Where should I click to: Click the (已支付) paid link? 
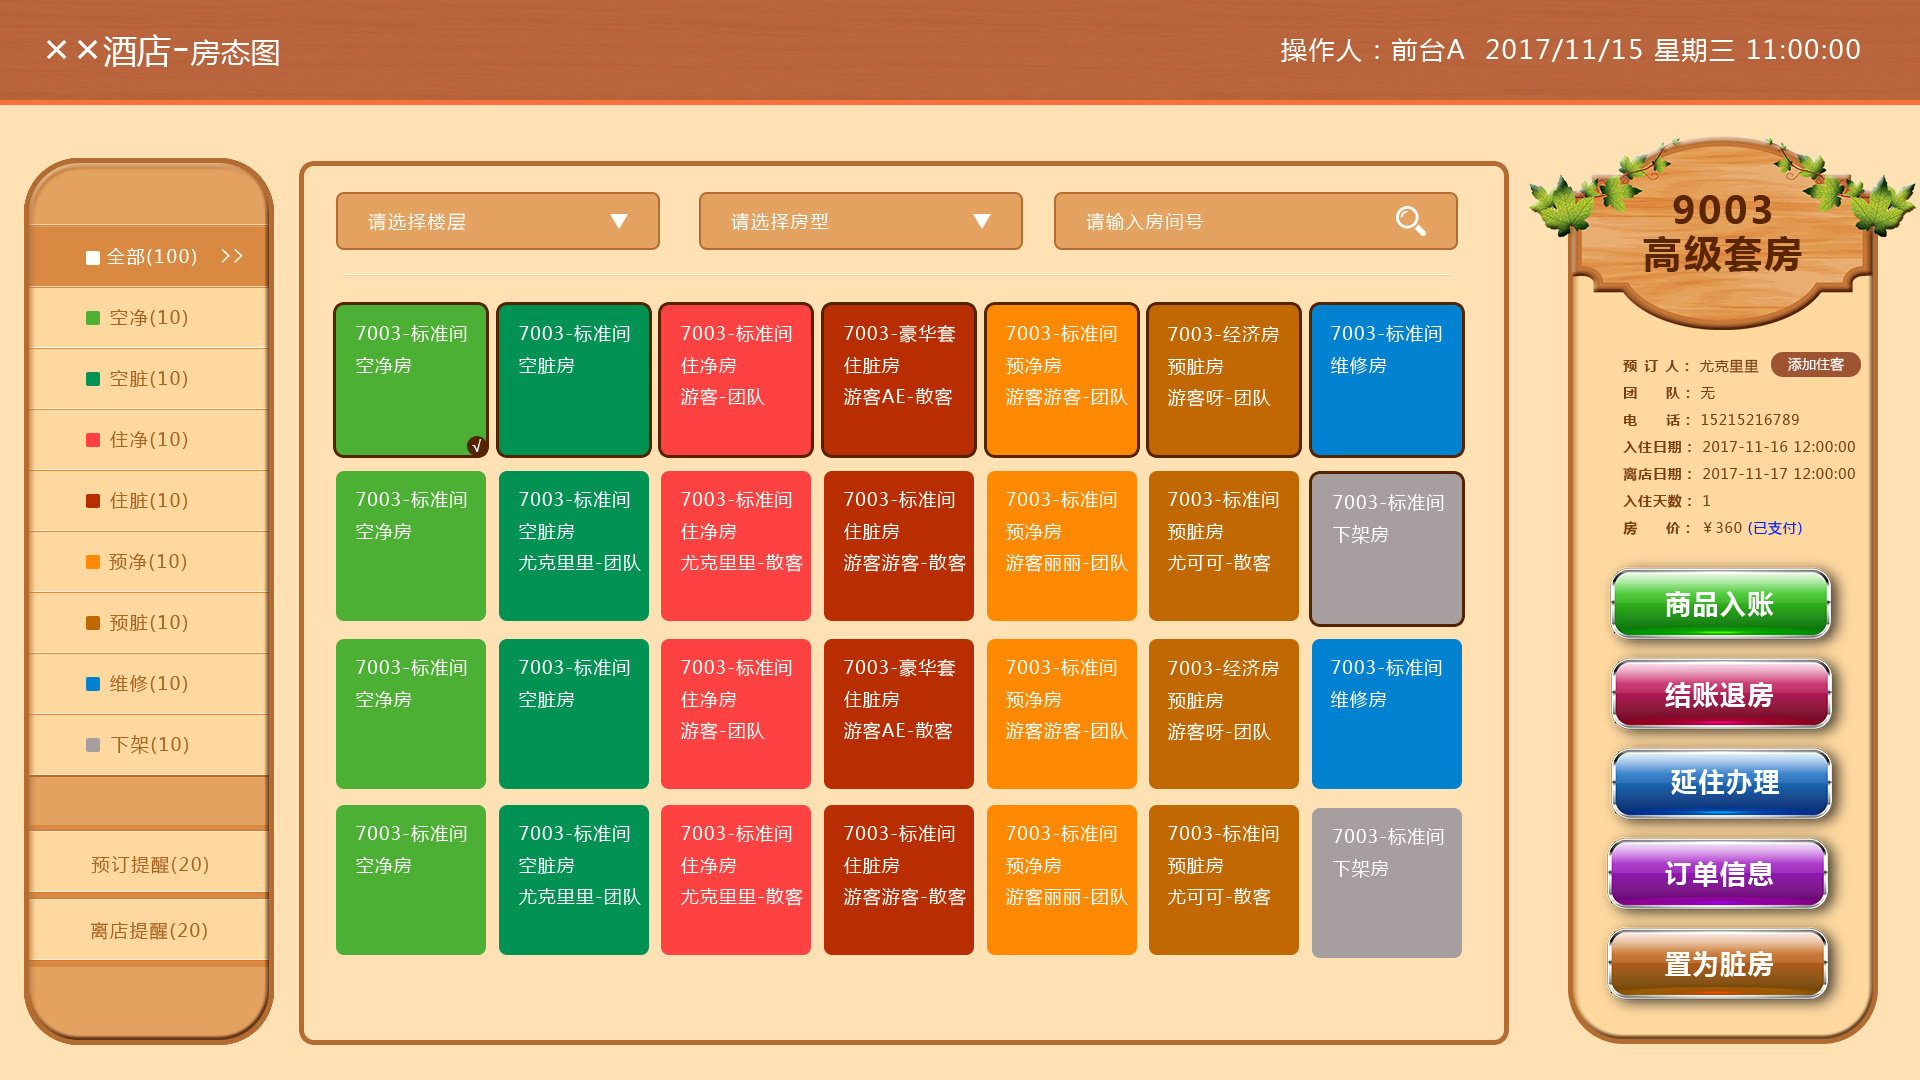click(x=1775, y=528)
